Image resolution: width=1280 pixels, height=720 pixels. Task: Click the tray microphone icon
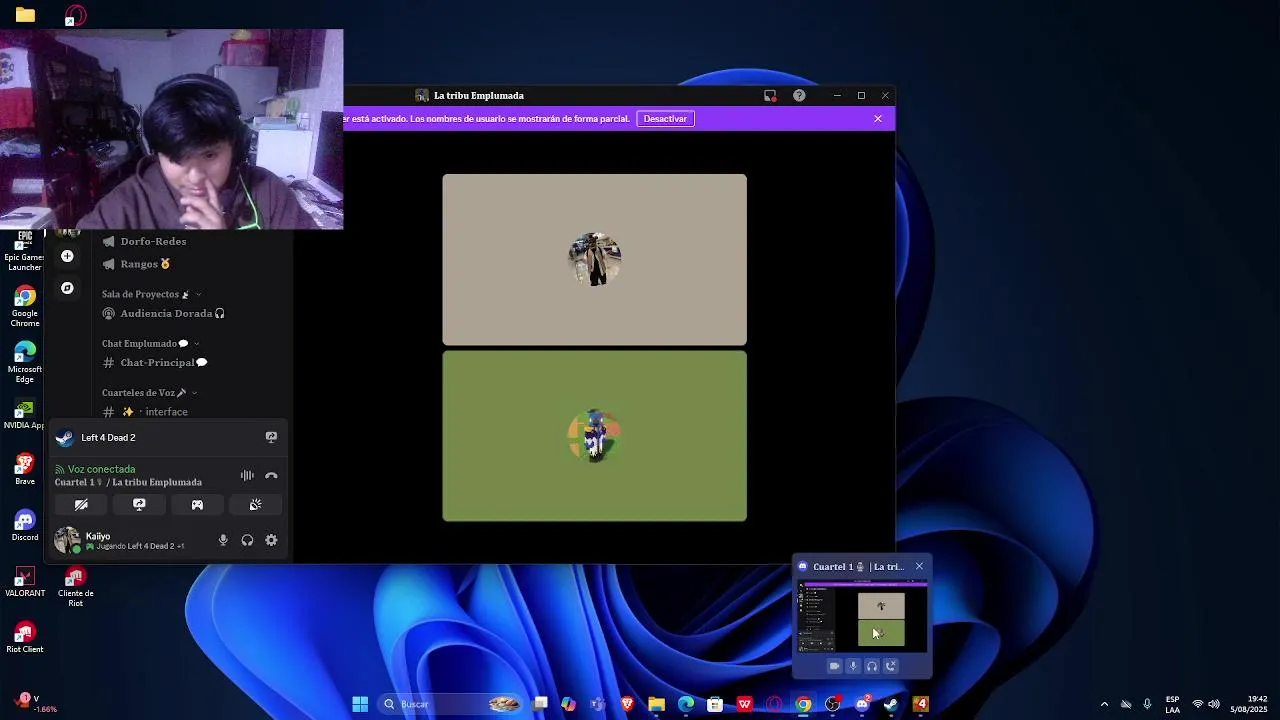tap(1147, 704)
